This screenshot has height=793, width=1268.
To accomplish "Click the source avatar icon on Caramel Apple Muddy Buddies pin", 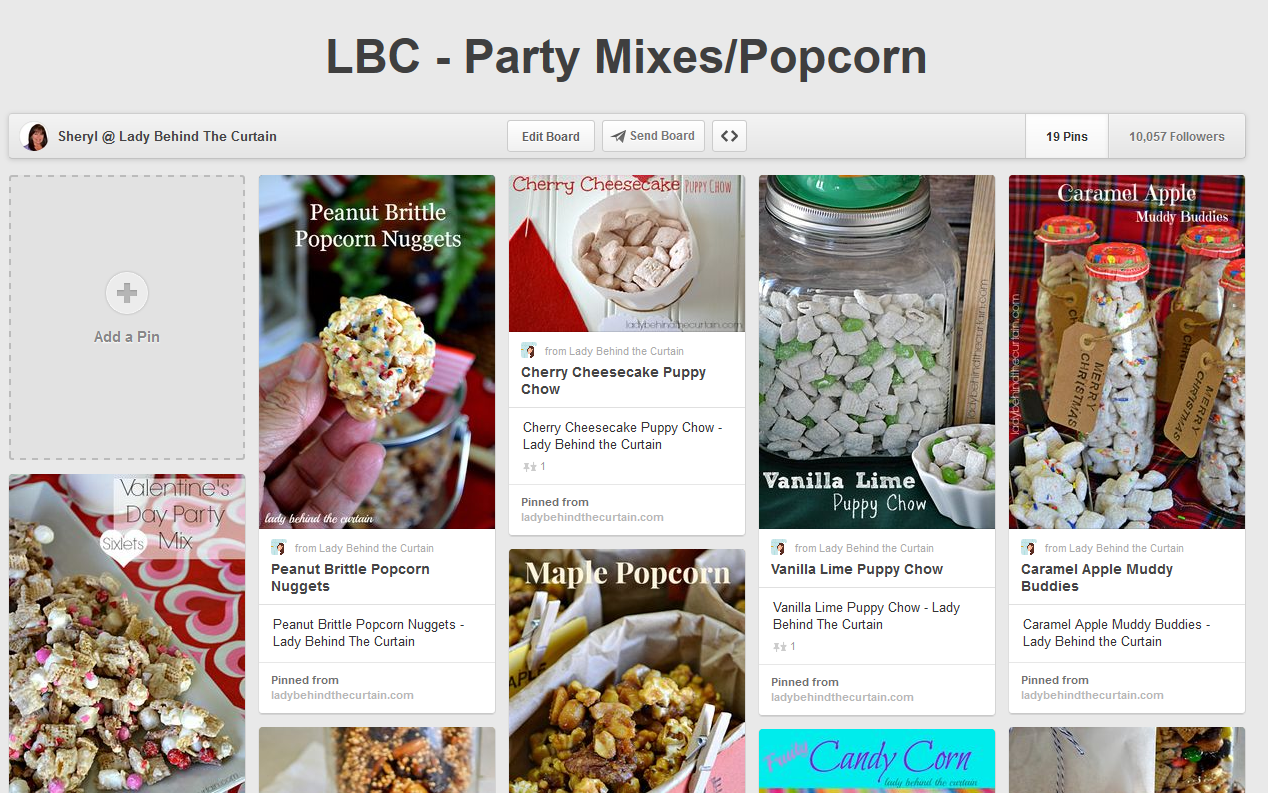I will (x=1029, y=548).
